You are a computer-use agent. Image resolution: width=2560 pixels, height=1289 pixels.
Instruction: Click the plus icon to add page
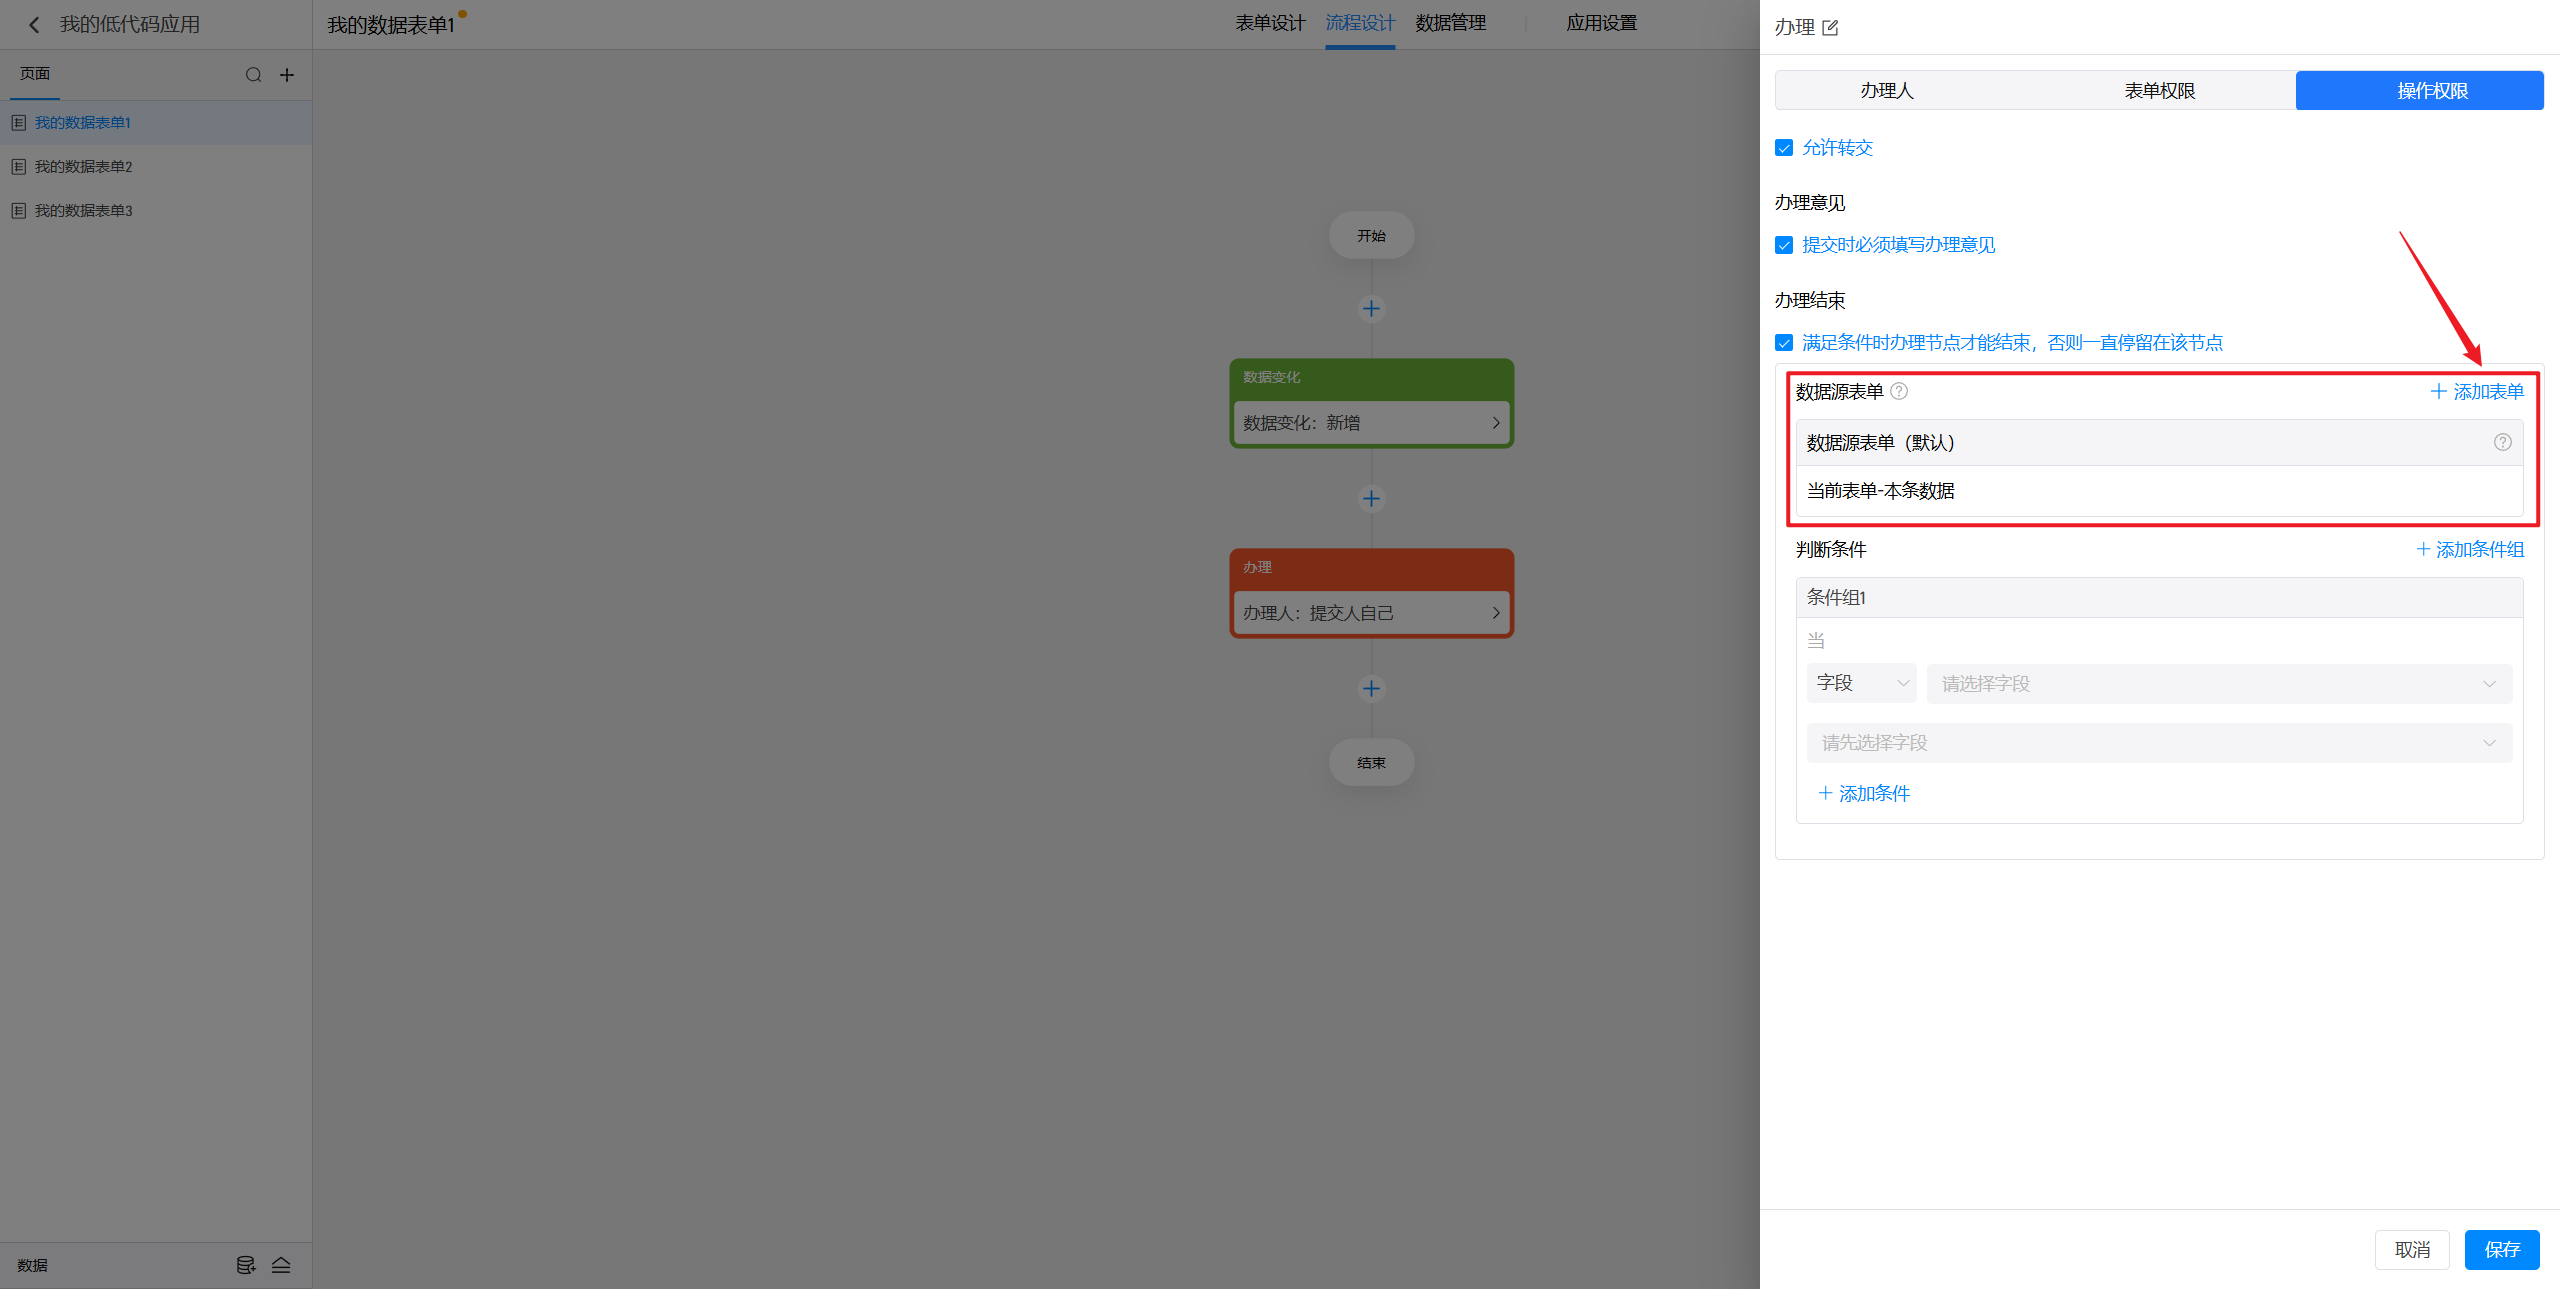point(287,75)
